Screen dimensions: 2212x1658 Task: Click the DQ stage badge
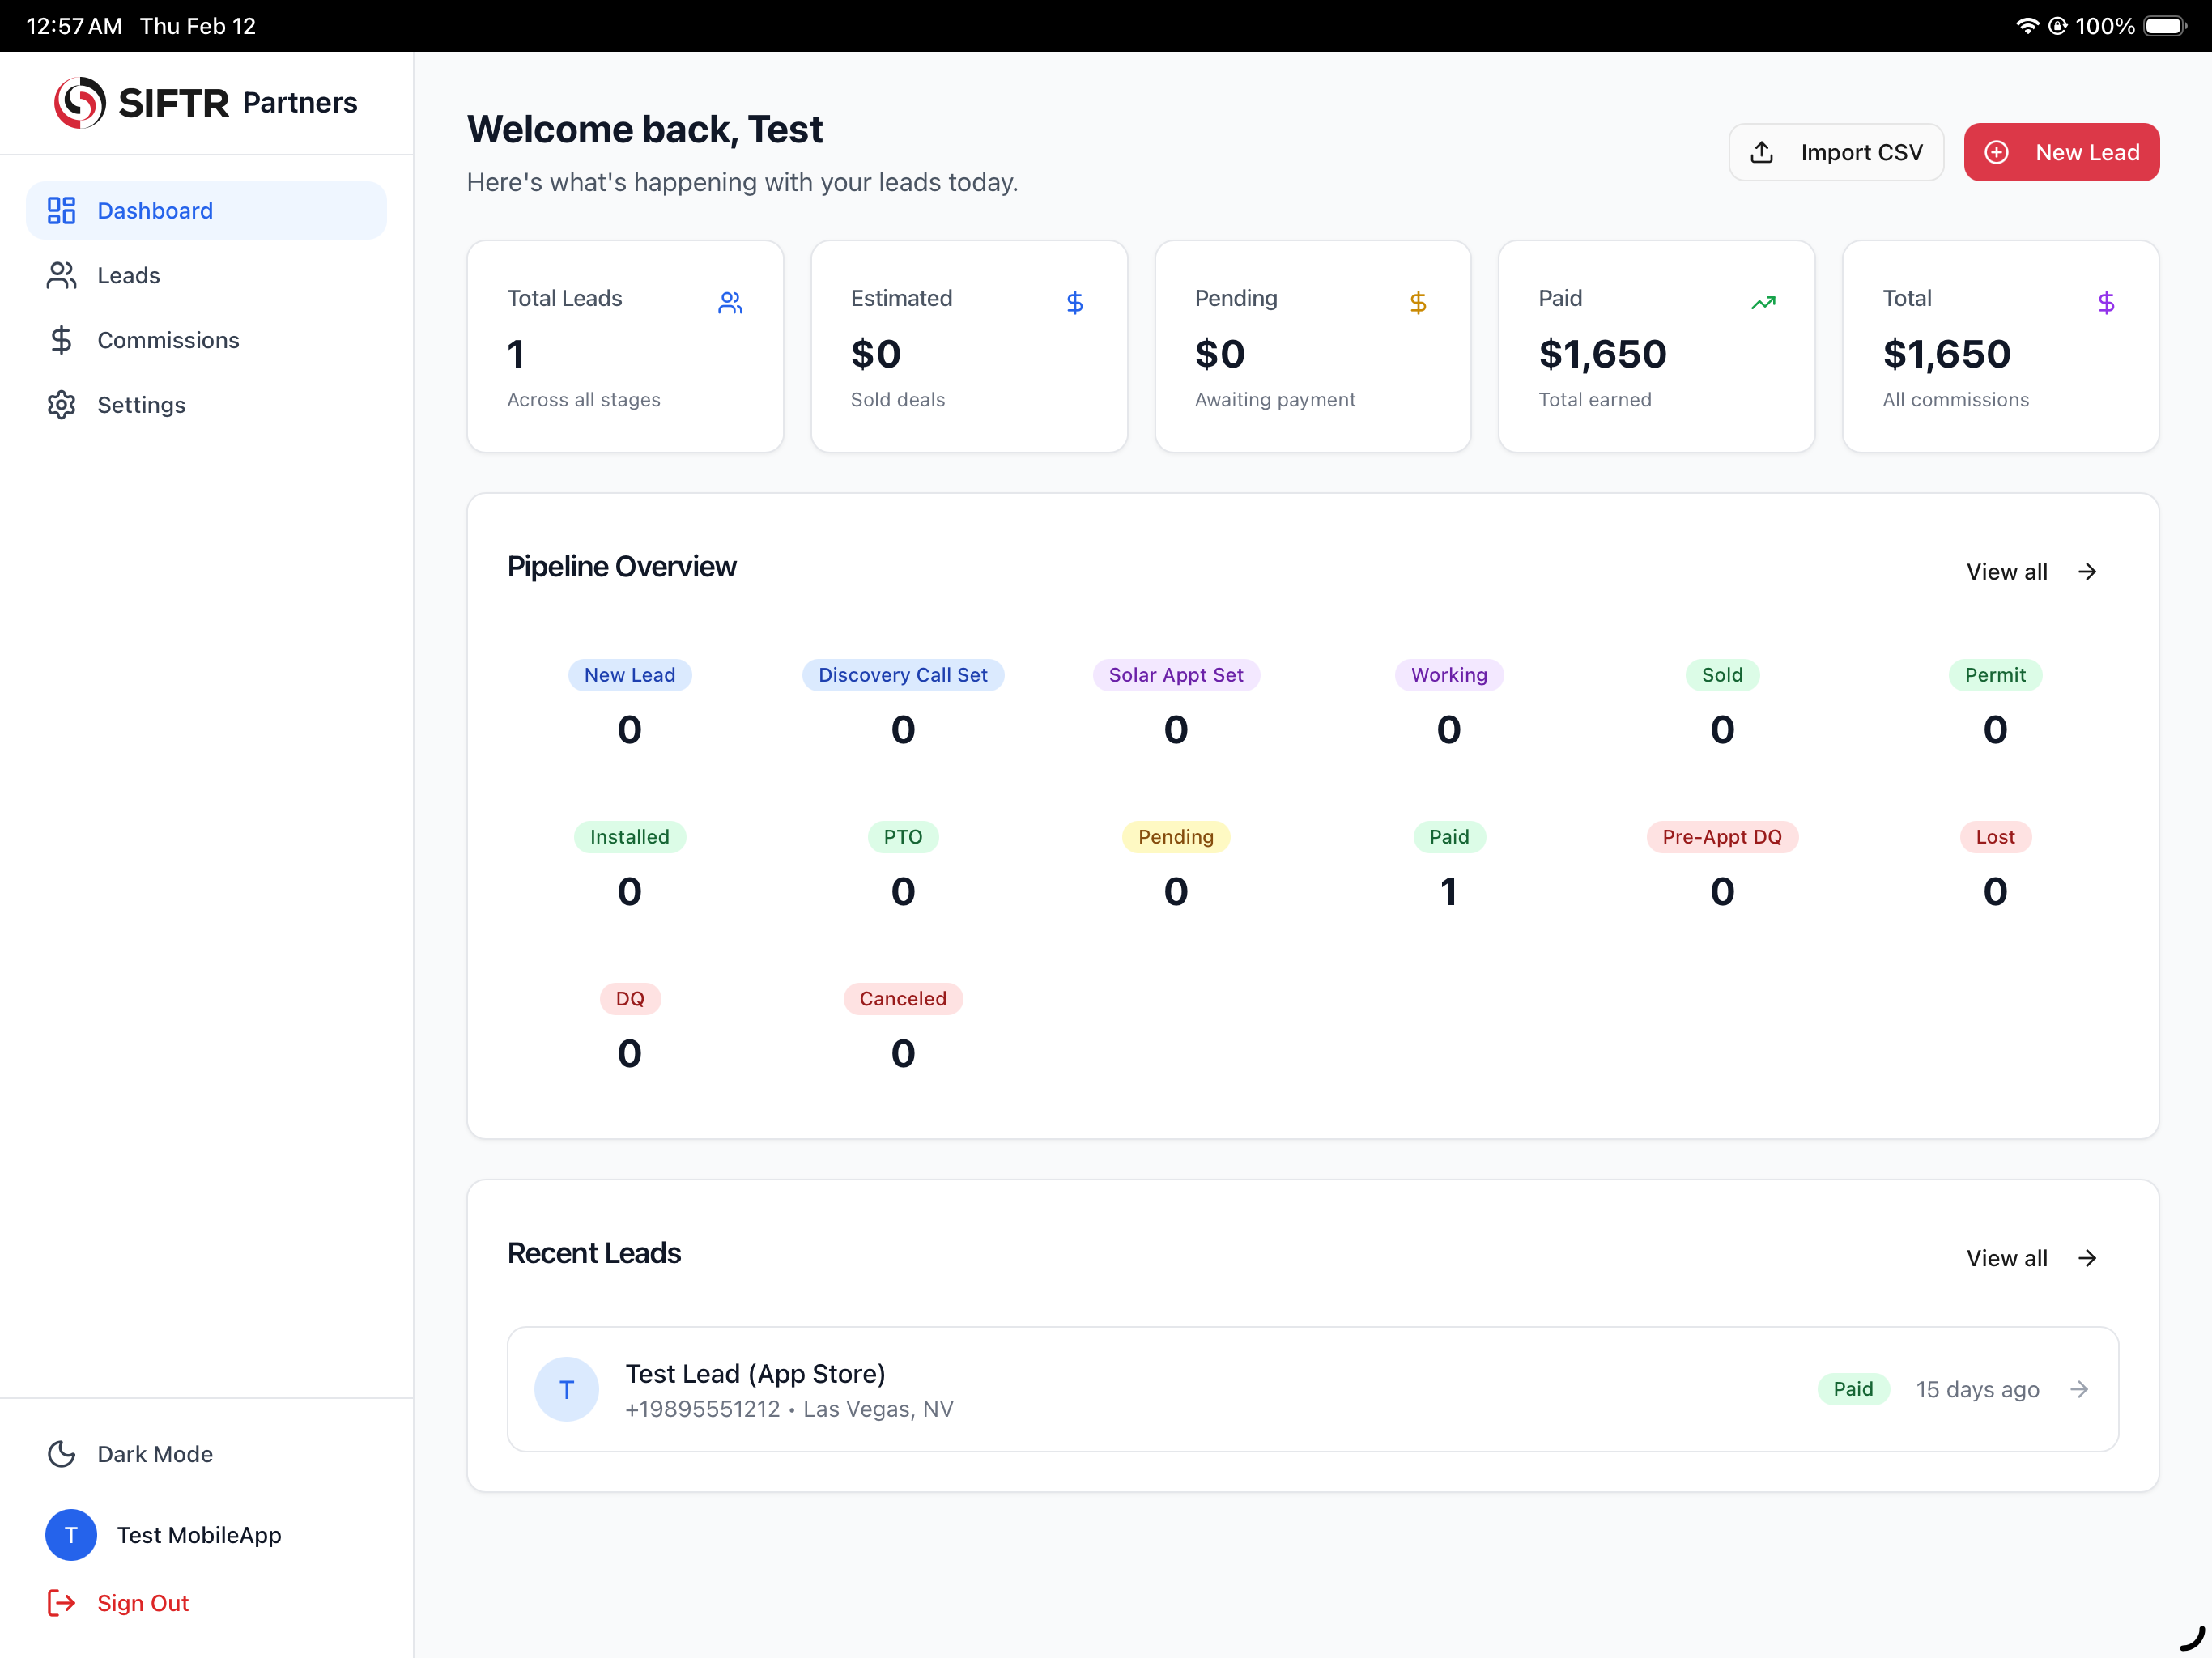tap(630, 999)
